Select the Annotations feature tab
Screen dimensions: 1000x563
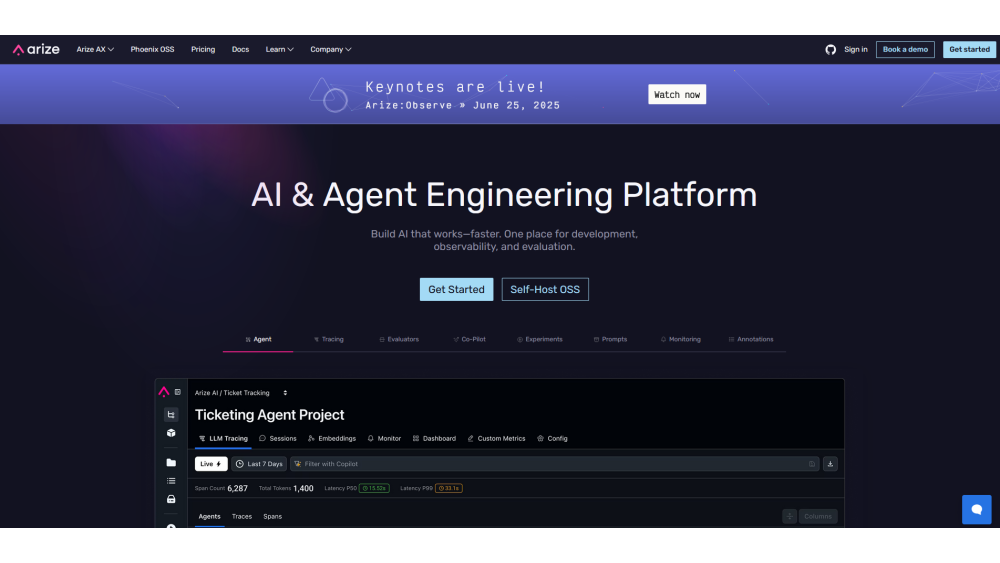751,339
